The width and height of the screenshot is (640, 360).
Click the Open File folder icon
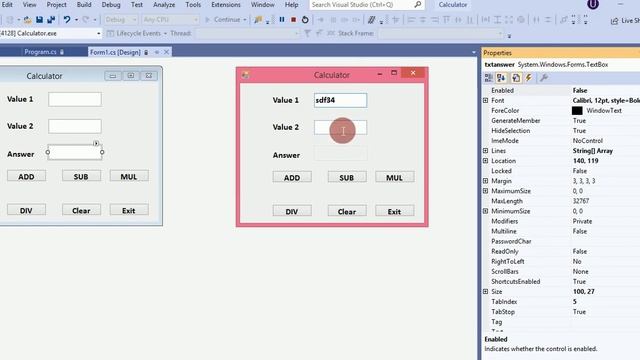point(27,20)
